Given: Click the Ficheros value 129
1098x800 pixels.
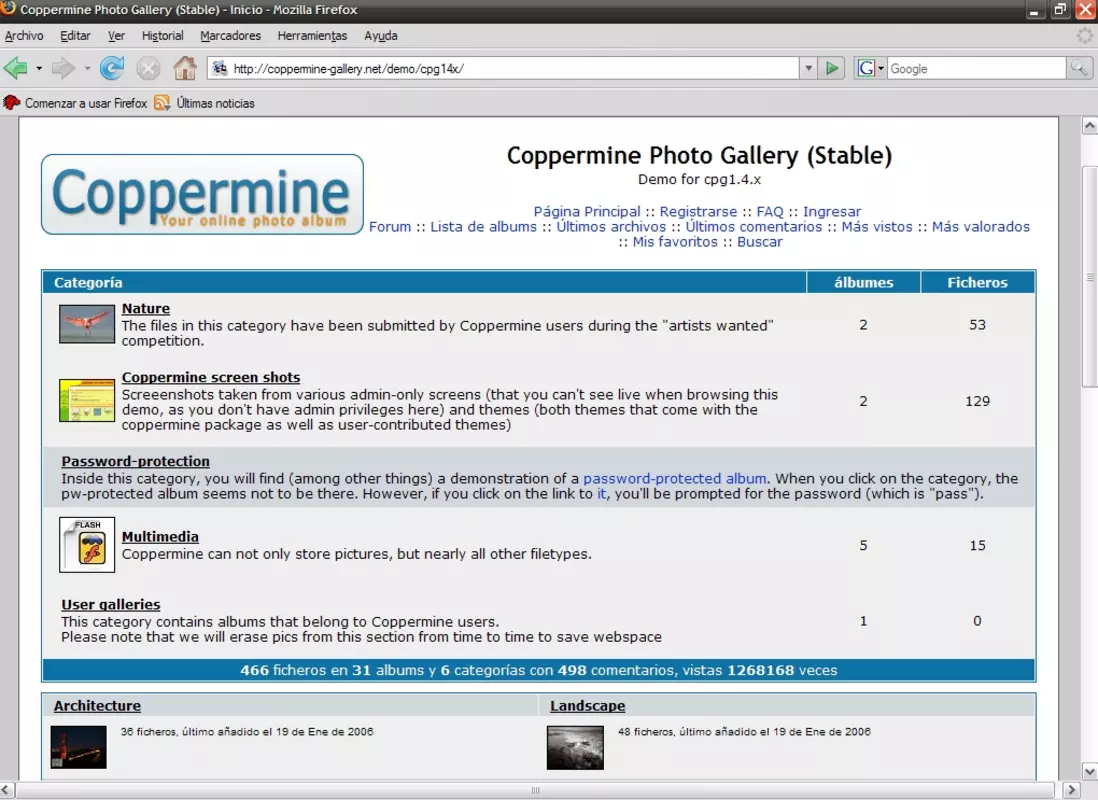Looking at the screenshot, I should point(978,401).
